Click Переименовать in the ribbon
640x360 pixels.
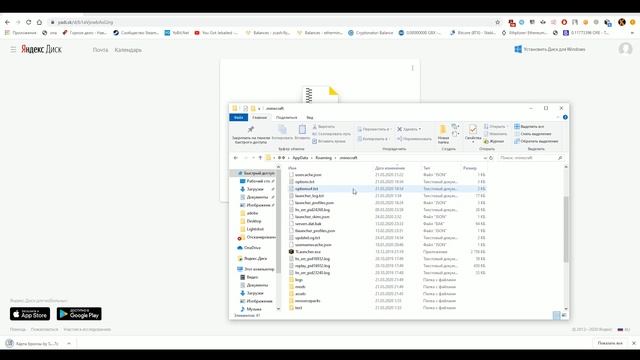414,139
